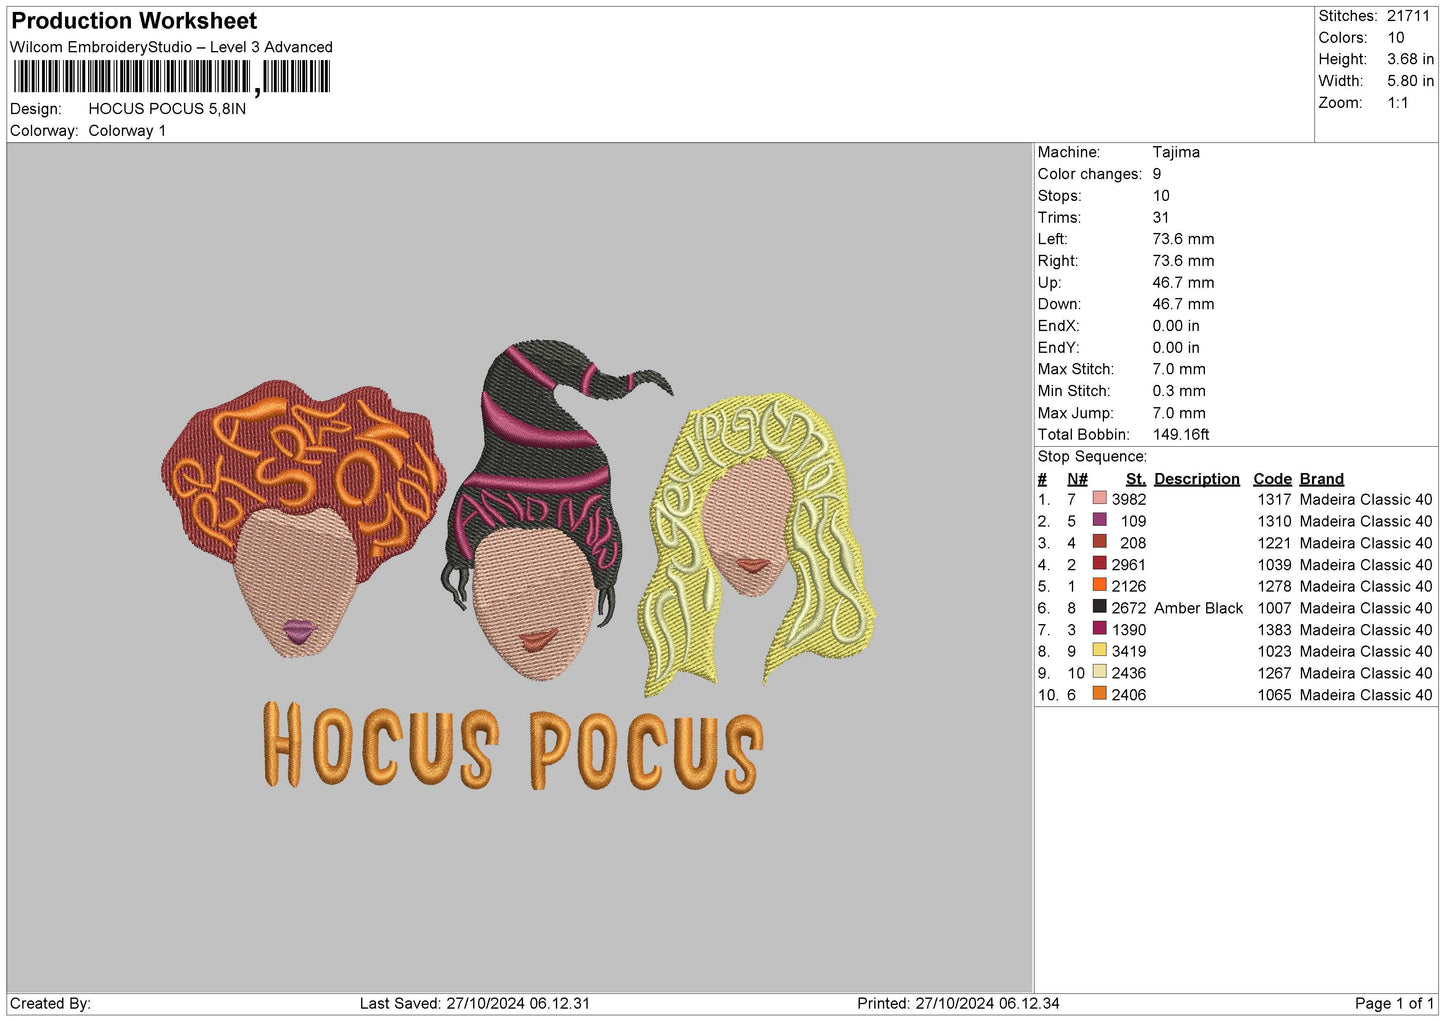Viewport: 1445px width, 1021px height.
Task: Click the color swatch for stop 1 (code 1317)
Action: tap(1100, 499)
